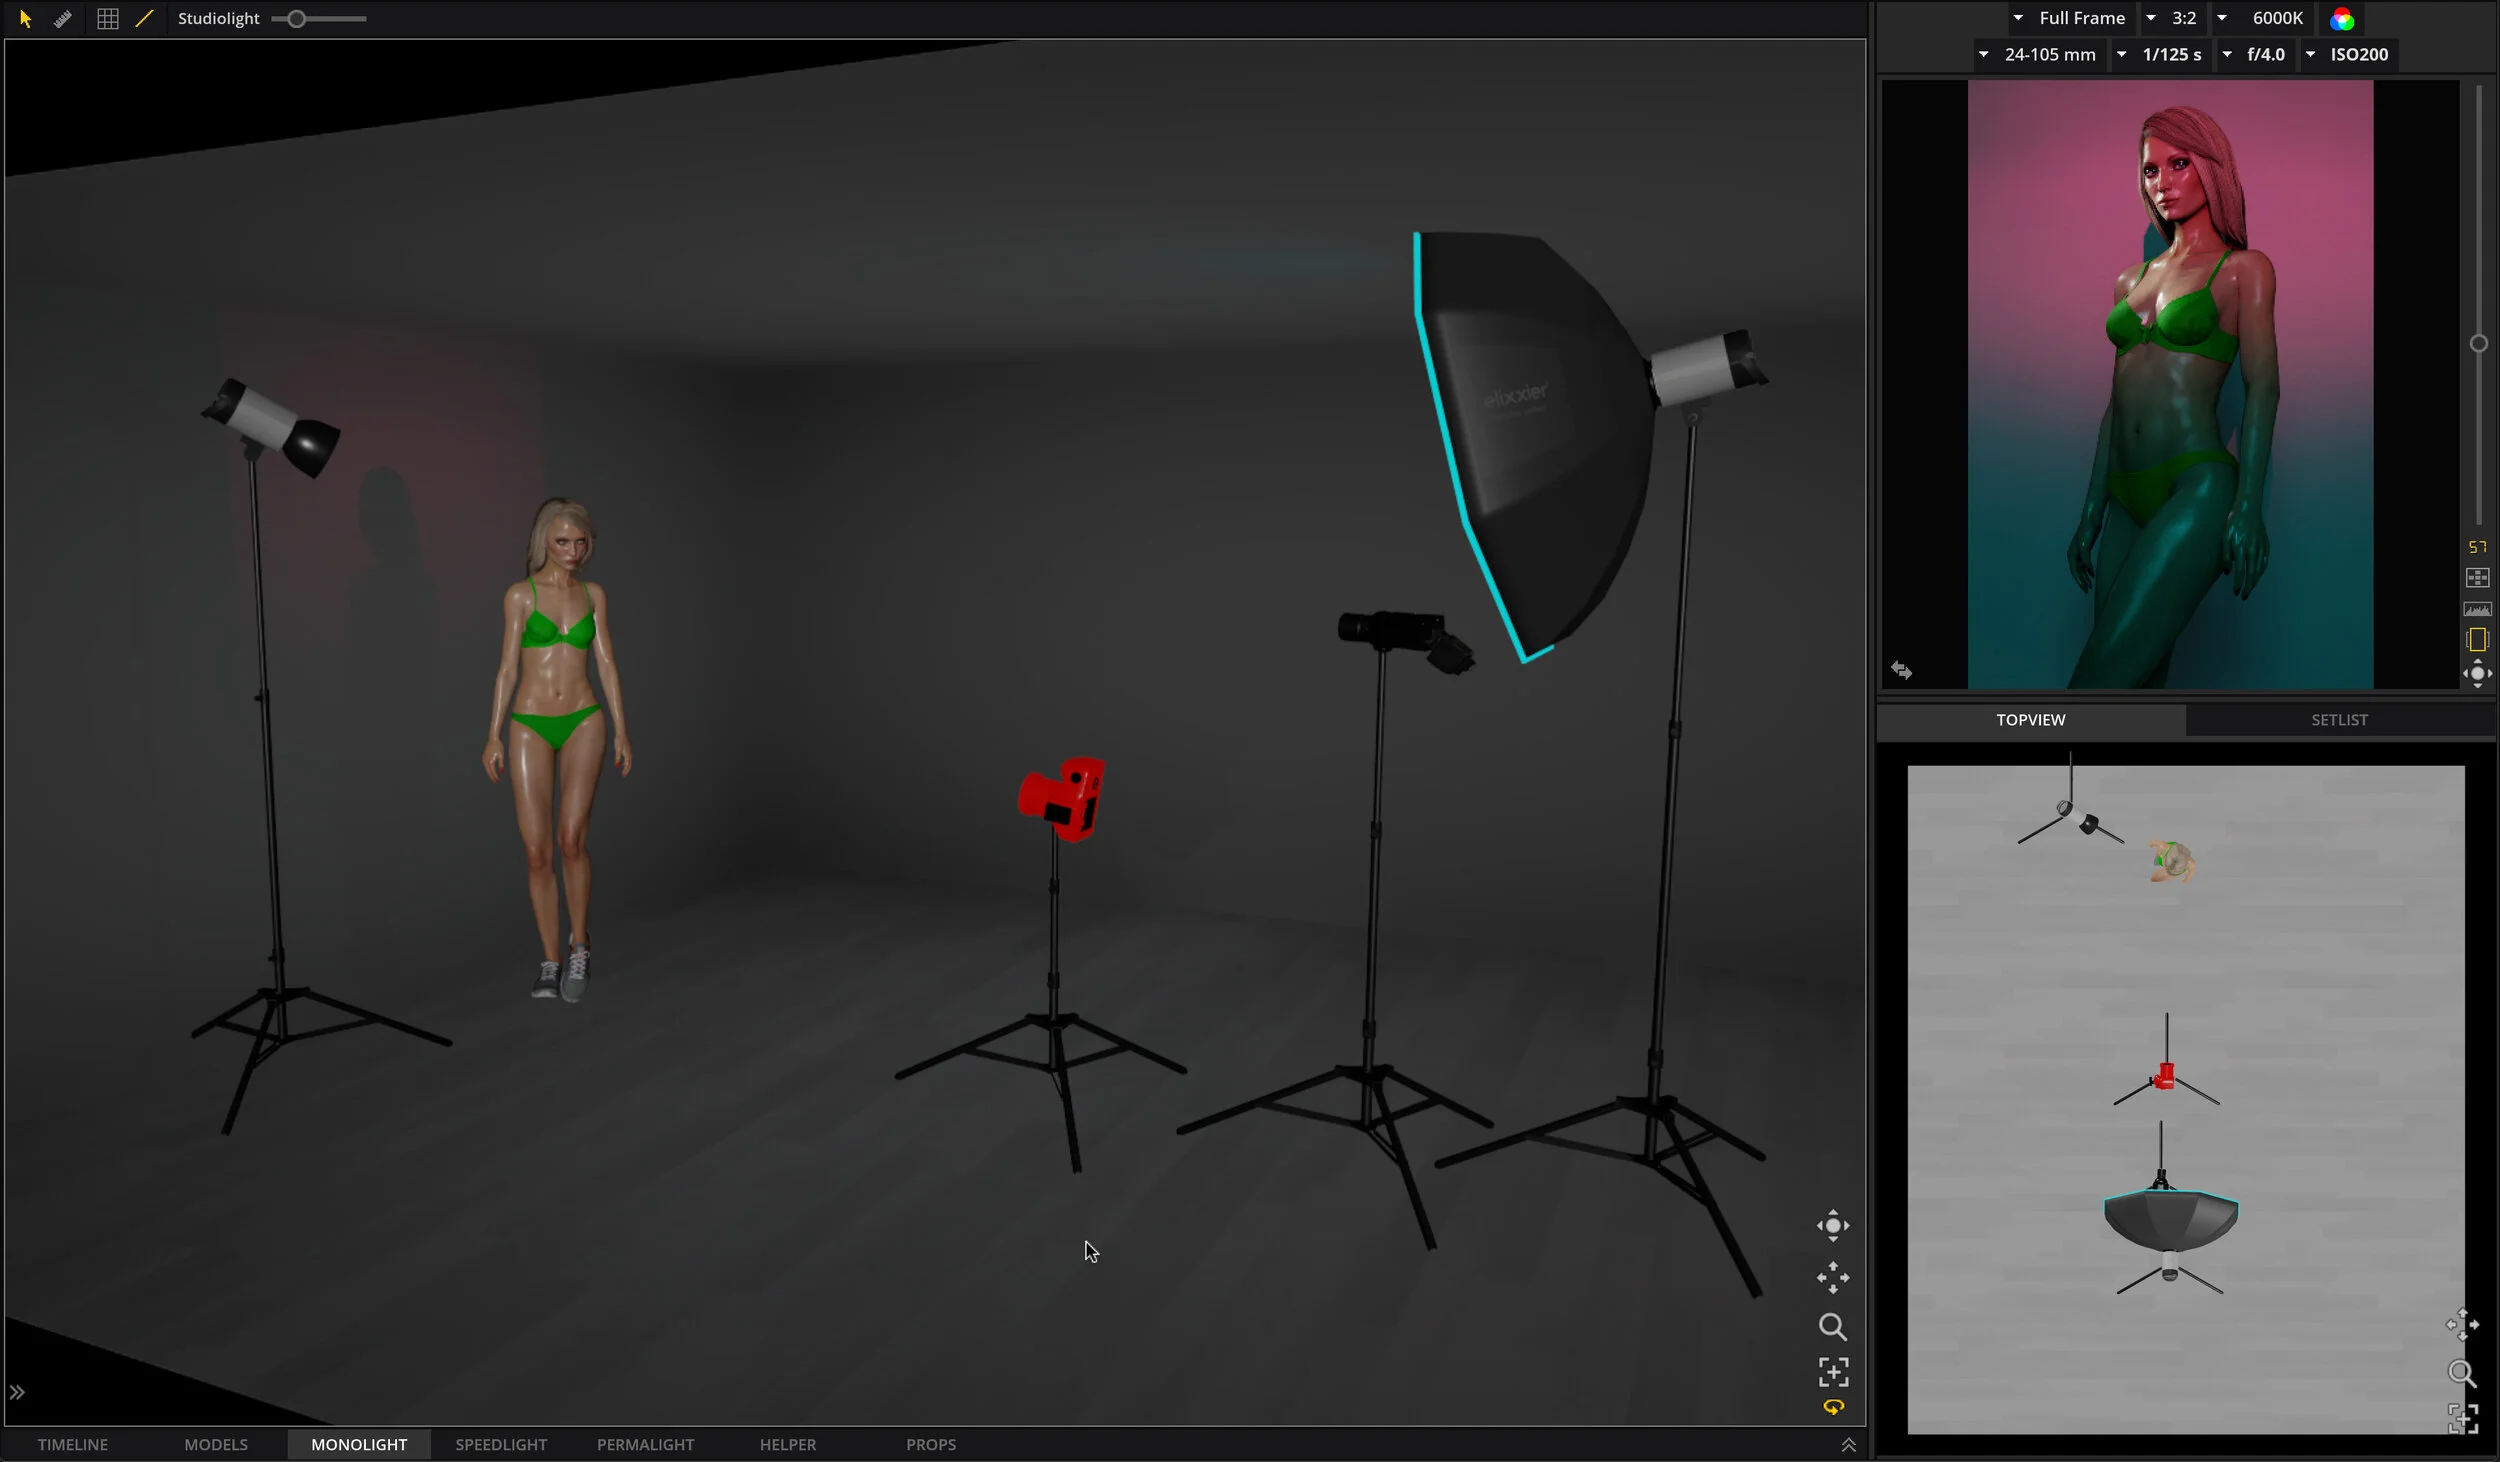Open the TIMELINE panel
This screenshot has width=2500, height=1462.
click(72, 1444)
